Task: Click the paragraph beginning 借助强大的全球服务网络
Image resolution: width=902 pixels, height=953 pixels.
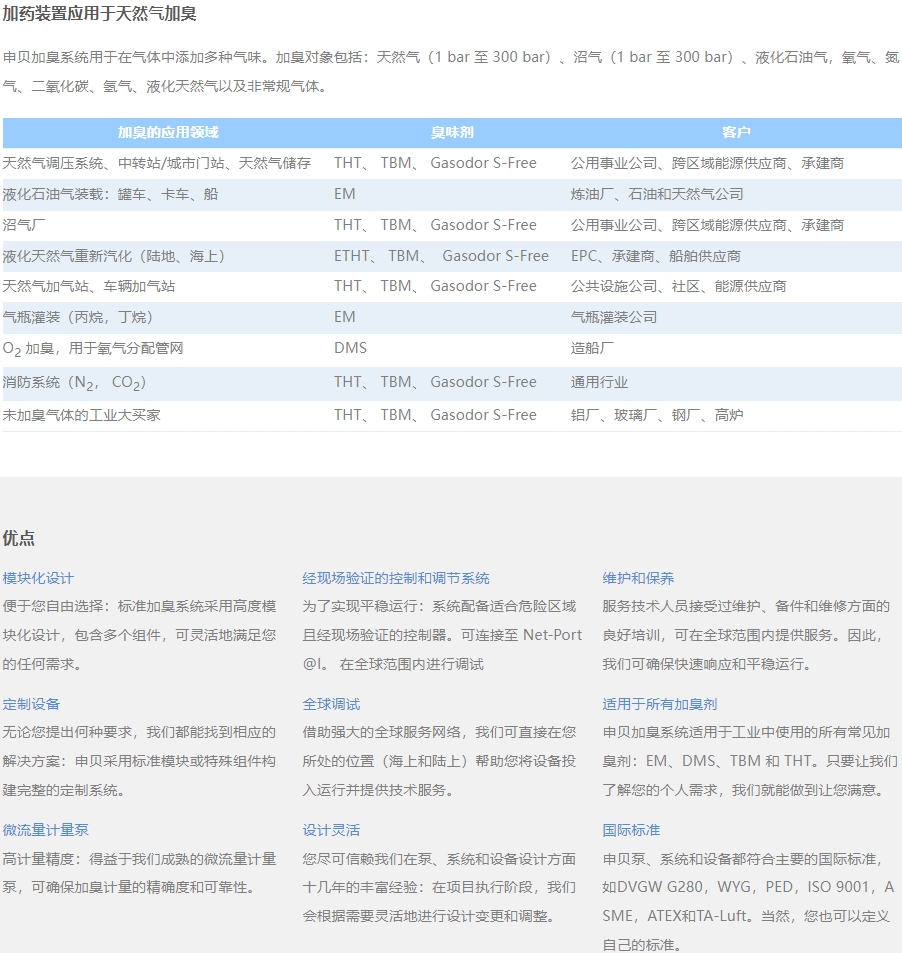Action: click(439, 761)
